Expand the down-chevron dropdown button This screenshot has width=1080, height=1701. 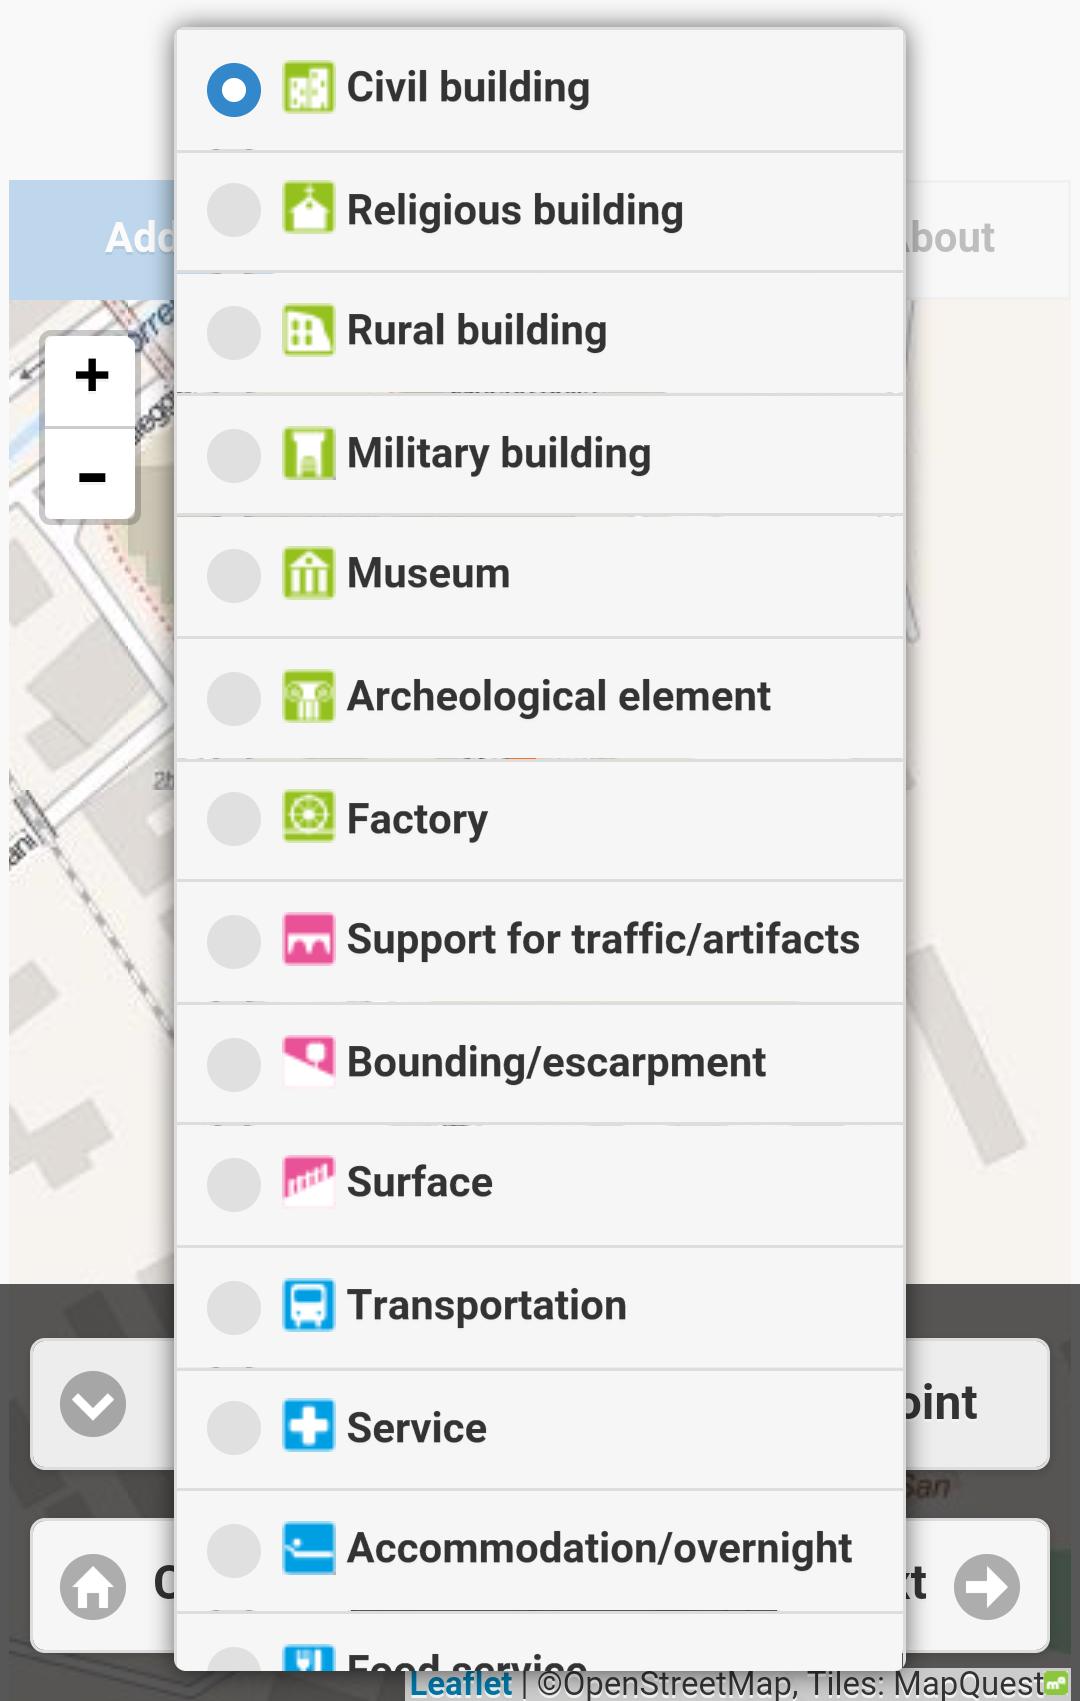[x=93, y=1404]
